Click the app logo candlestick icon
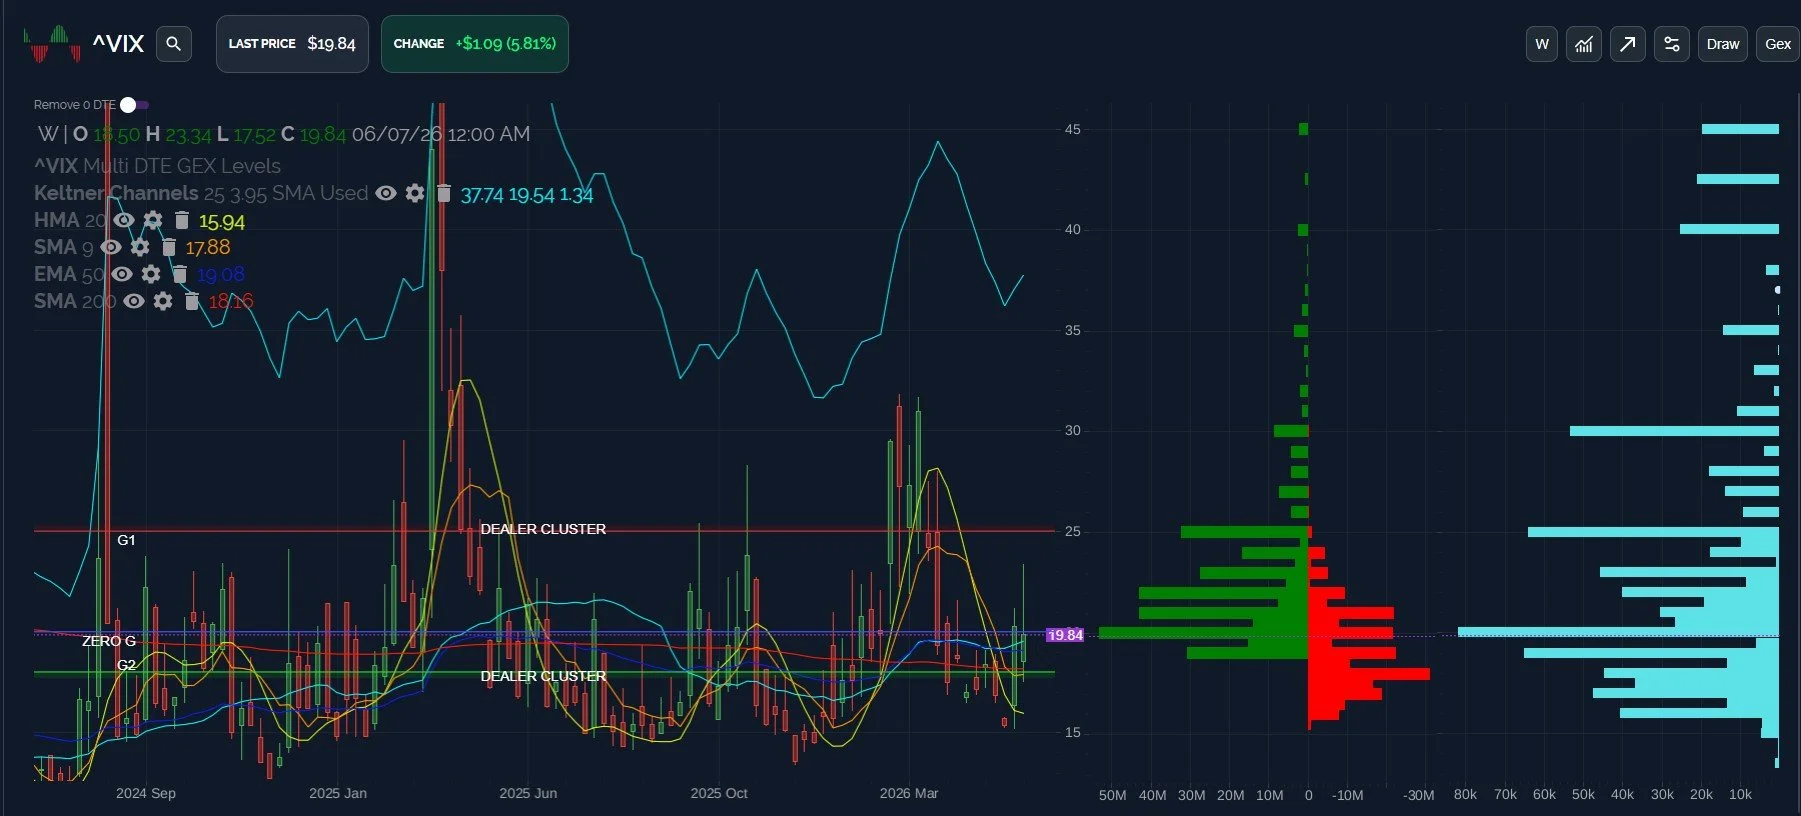The image size is (1801, 816). 52,44
